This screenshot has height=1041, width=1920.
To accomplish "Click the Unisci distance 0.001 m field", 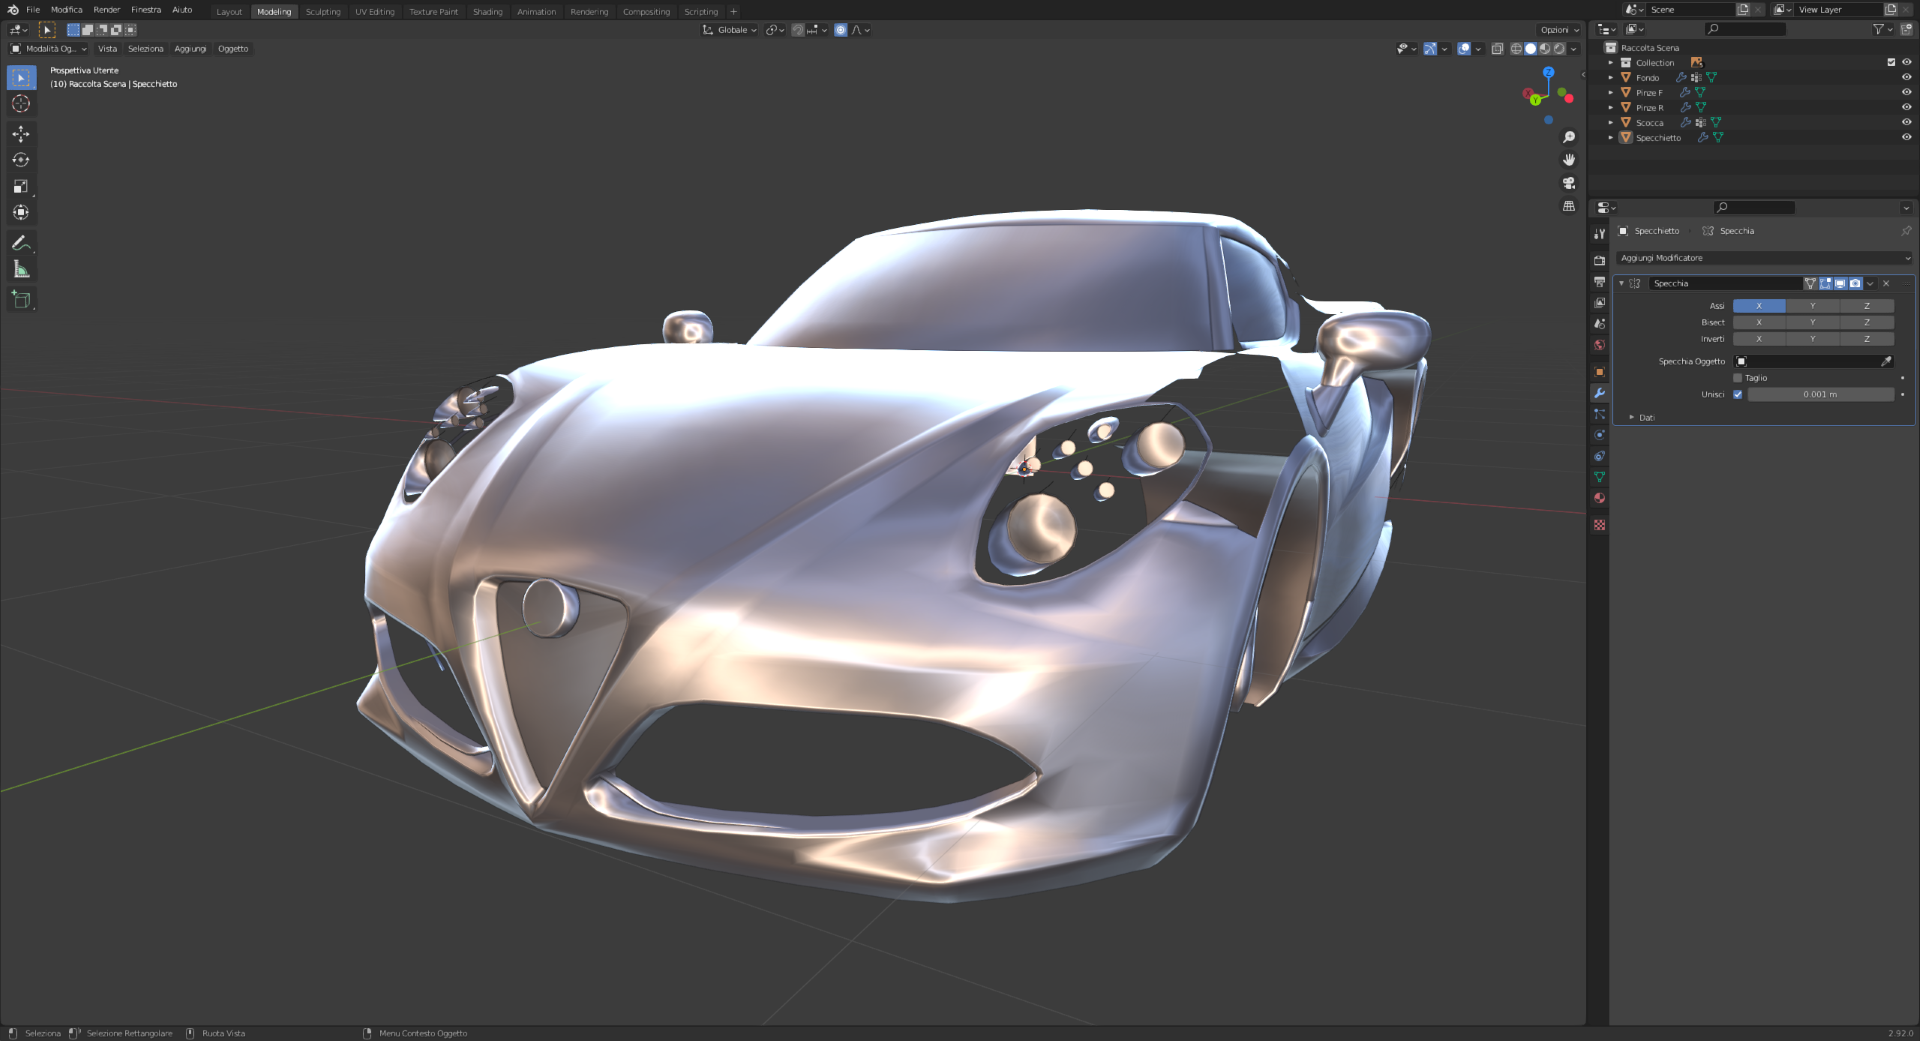I will [x=1820, y=394].
